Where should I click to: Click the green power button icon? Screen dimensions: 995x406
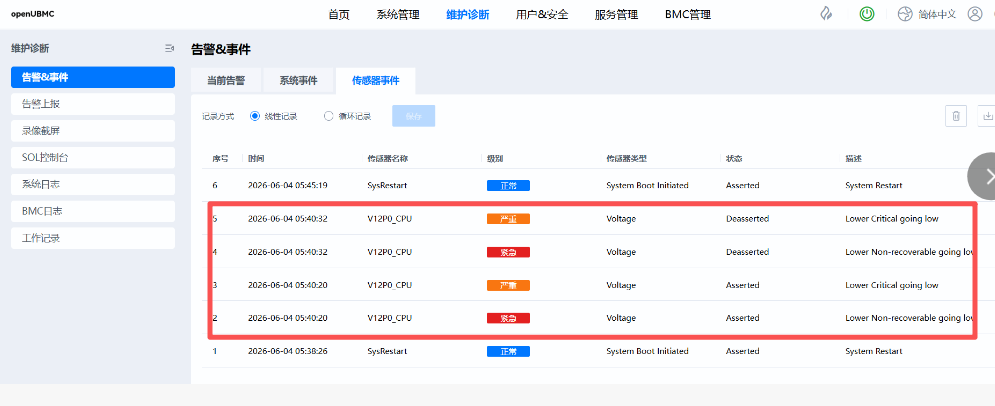[x=867, y=14]
